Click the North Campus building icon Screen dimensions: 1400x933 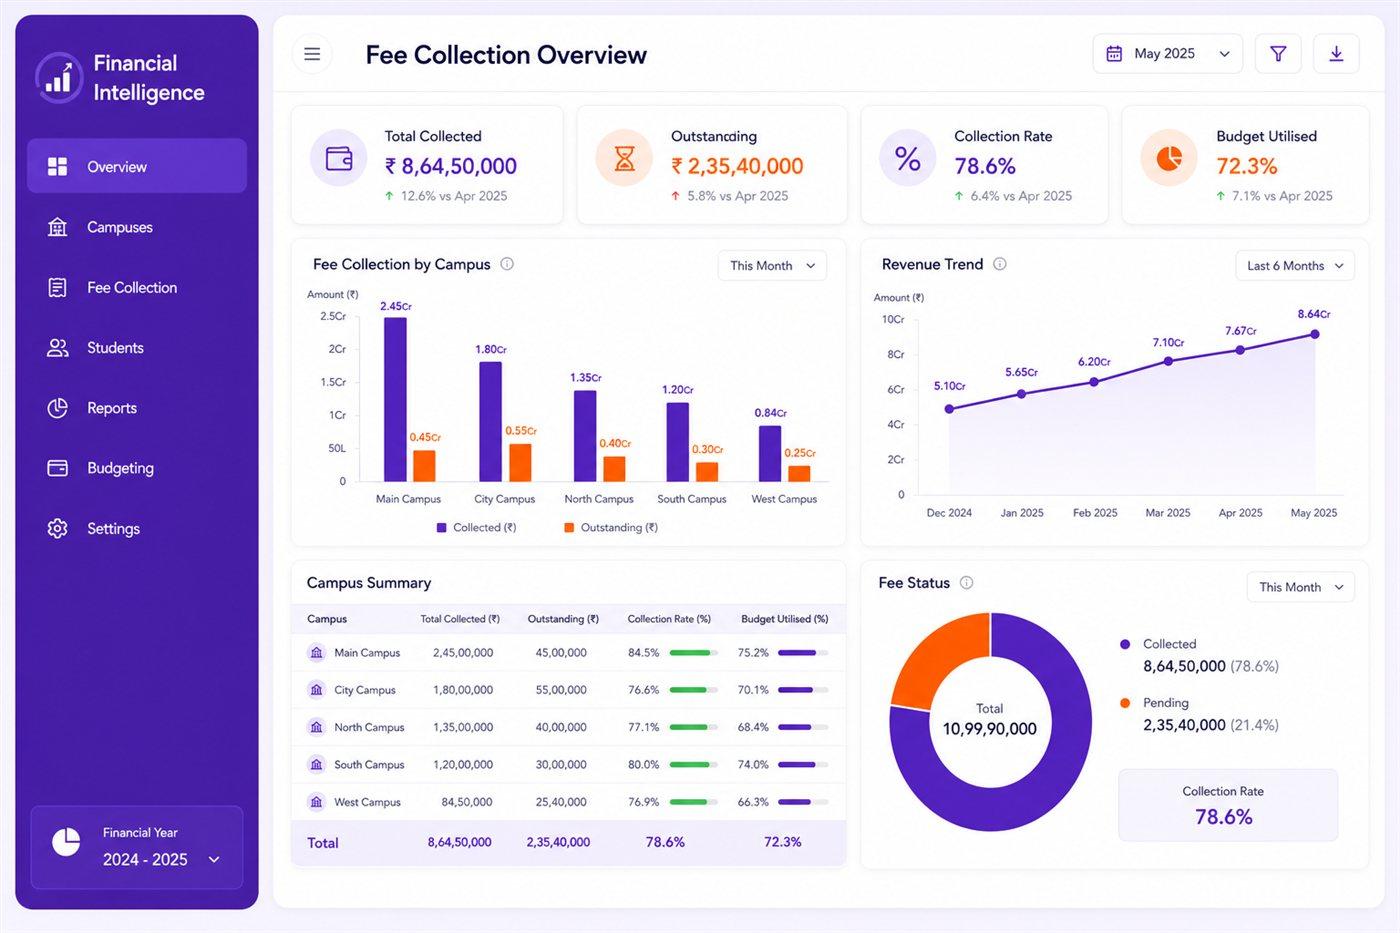click(316, 727)
